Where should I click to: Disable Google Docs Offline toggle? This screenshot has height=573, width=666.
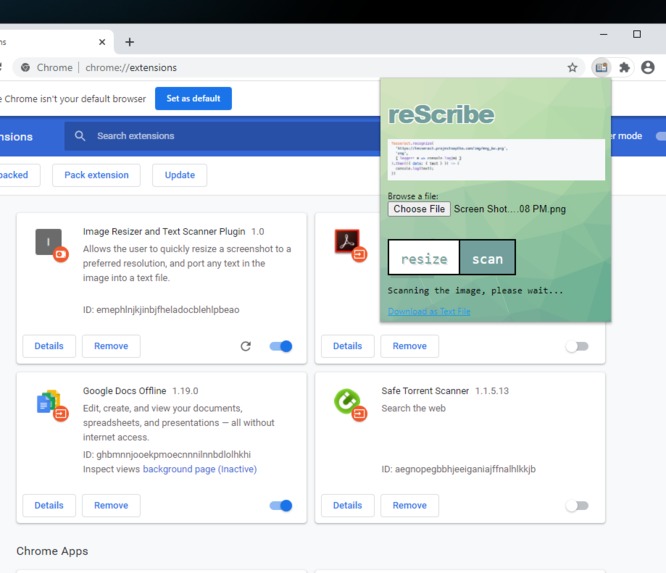coord(281,505)
